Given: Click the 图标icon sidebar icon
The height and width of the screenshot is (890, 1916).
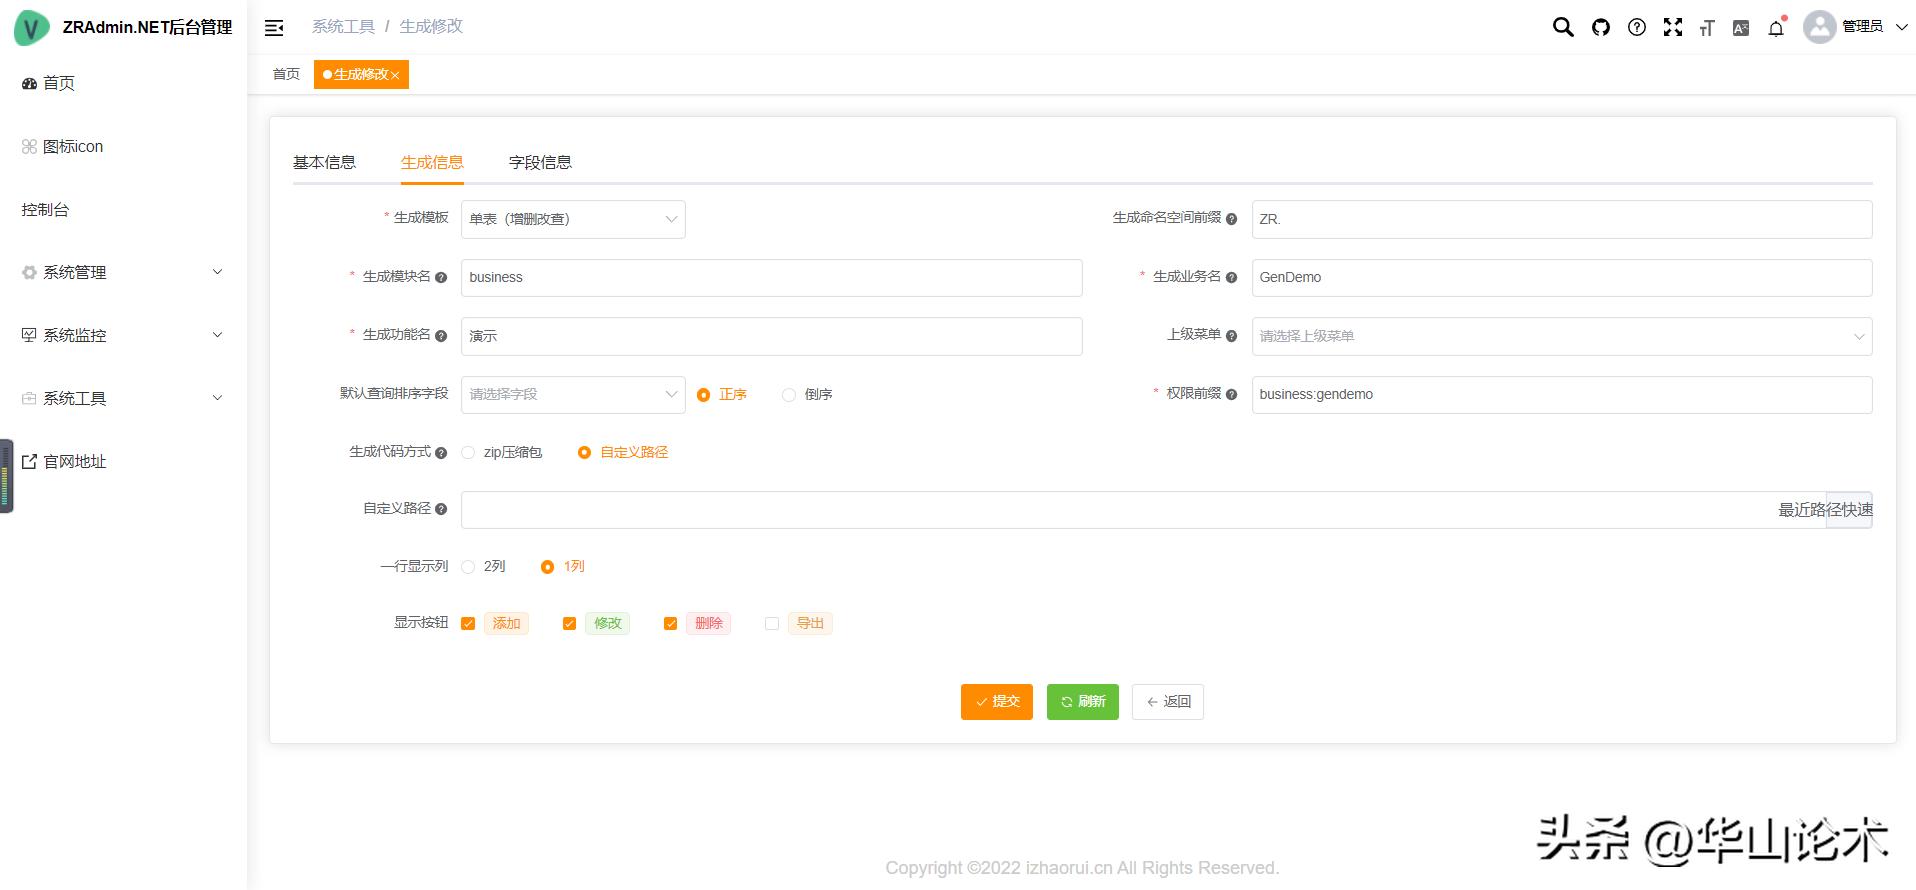Looking at the screenshot, I should (29, 146).
